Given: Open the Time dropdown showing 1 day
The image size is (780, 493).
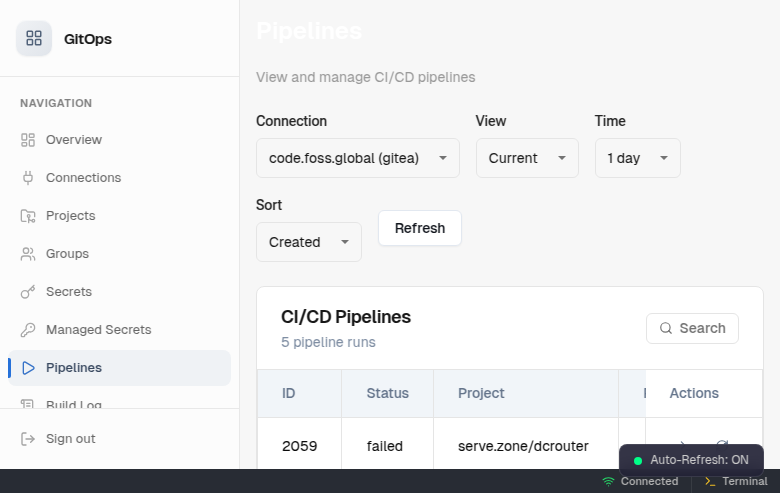Looking at the screenshot, I should [637, 158].
